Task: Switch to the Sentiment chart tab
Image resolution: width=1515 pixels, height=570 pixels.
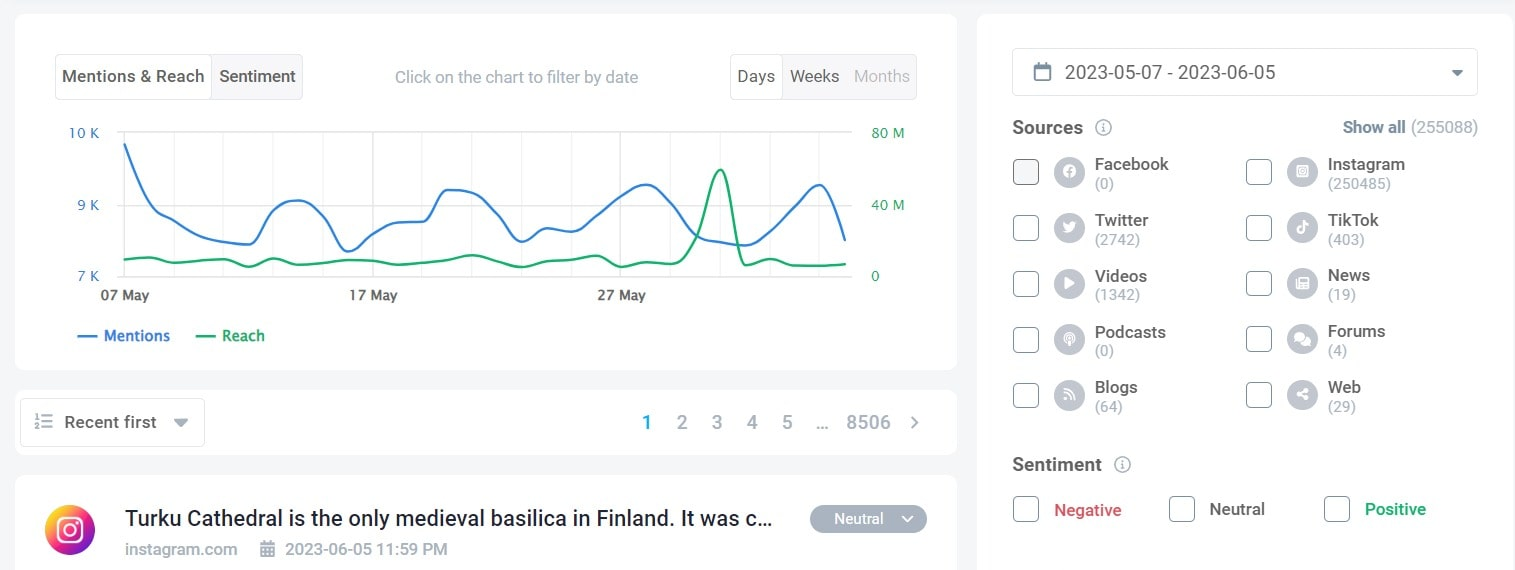Action: 257,76
